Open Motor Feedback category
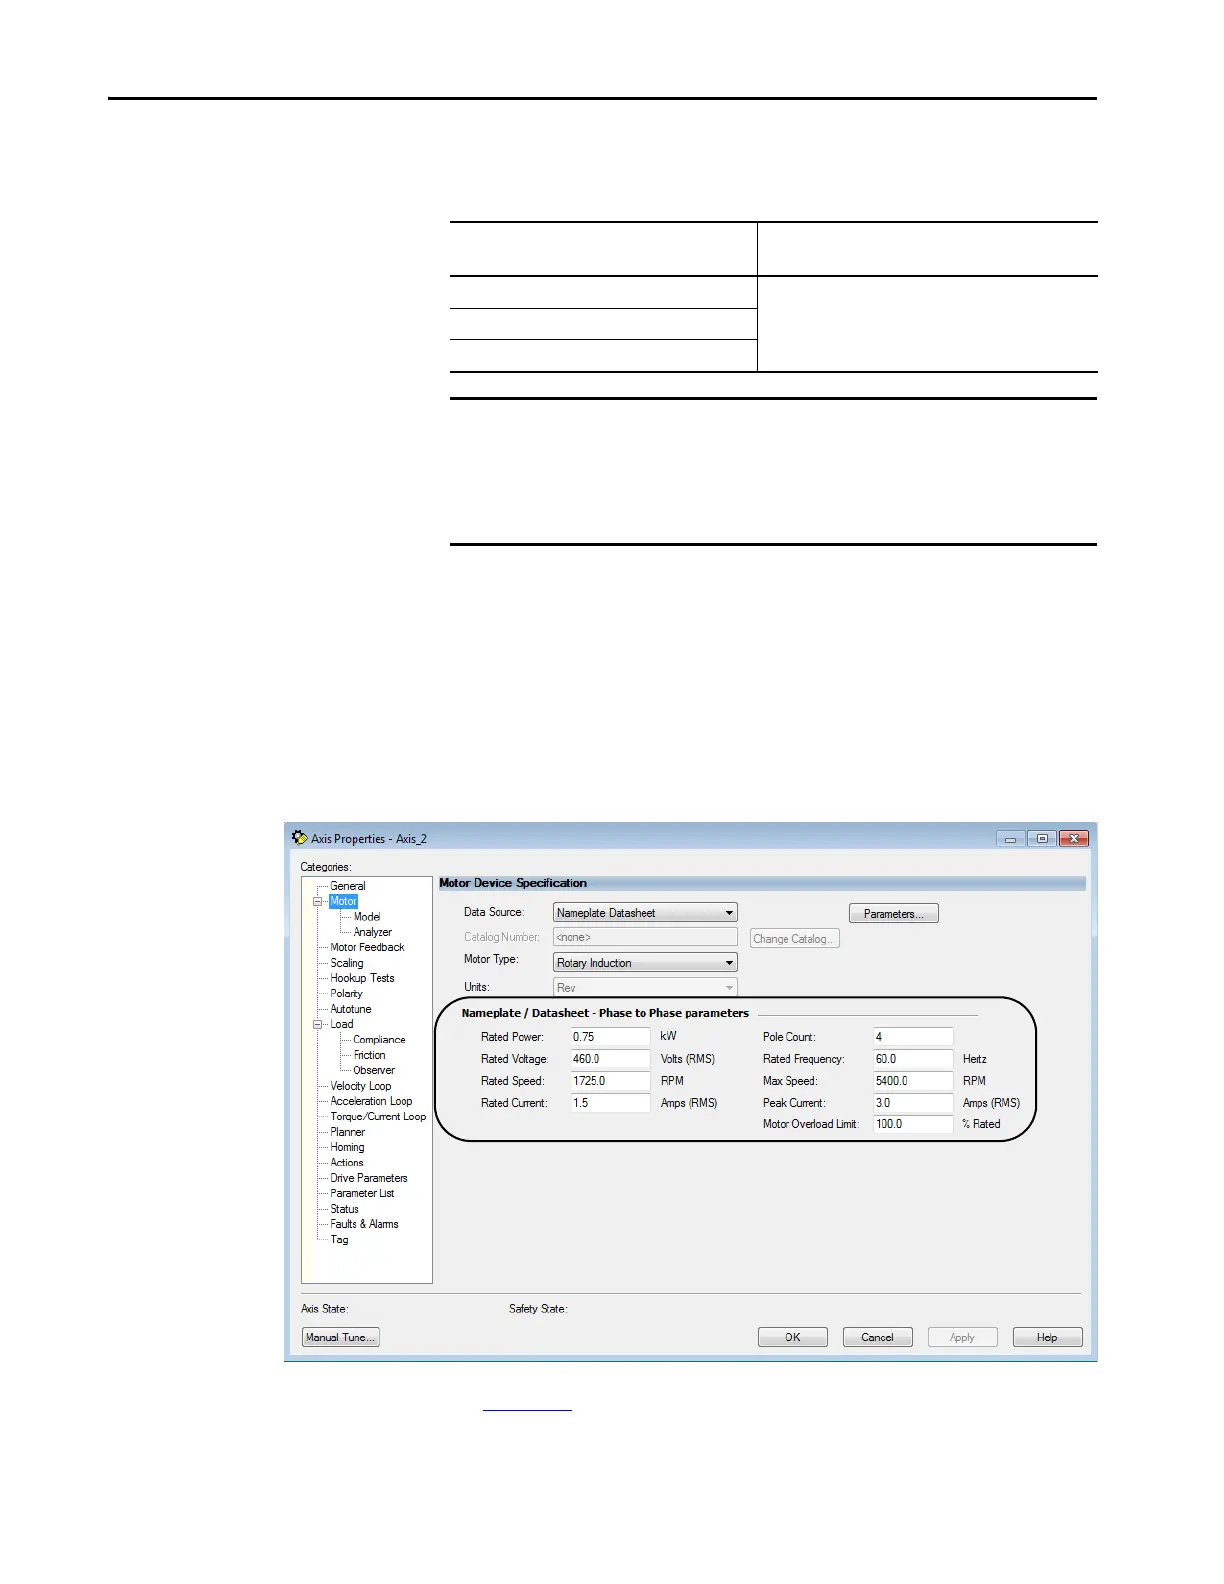The image size is (1224, 1584). click(367, 948)
